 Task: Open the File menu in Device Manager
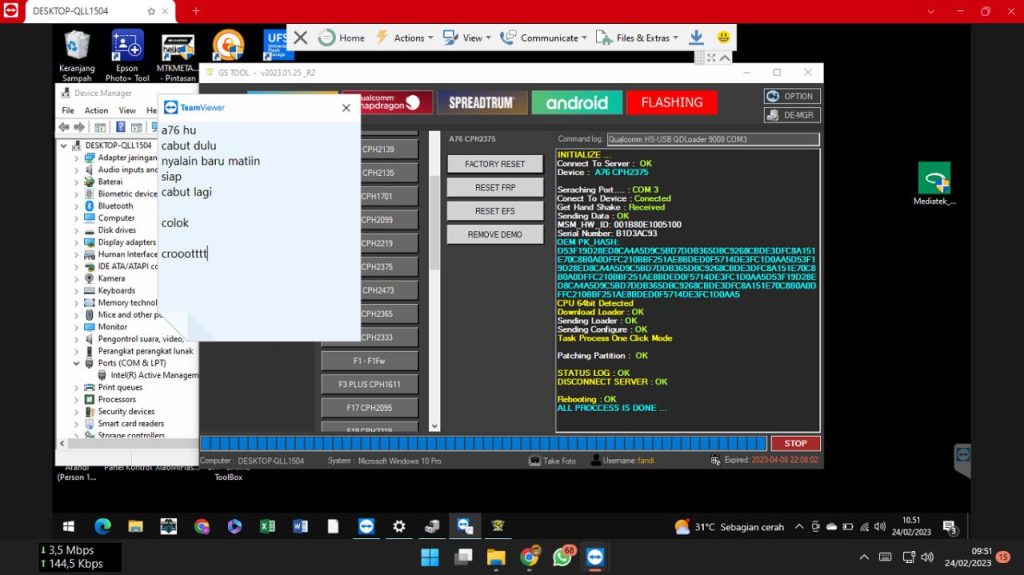[68, 110]
